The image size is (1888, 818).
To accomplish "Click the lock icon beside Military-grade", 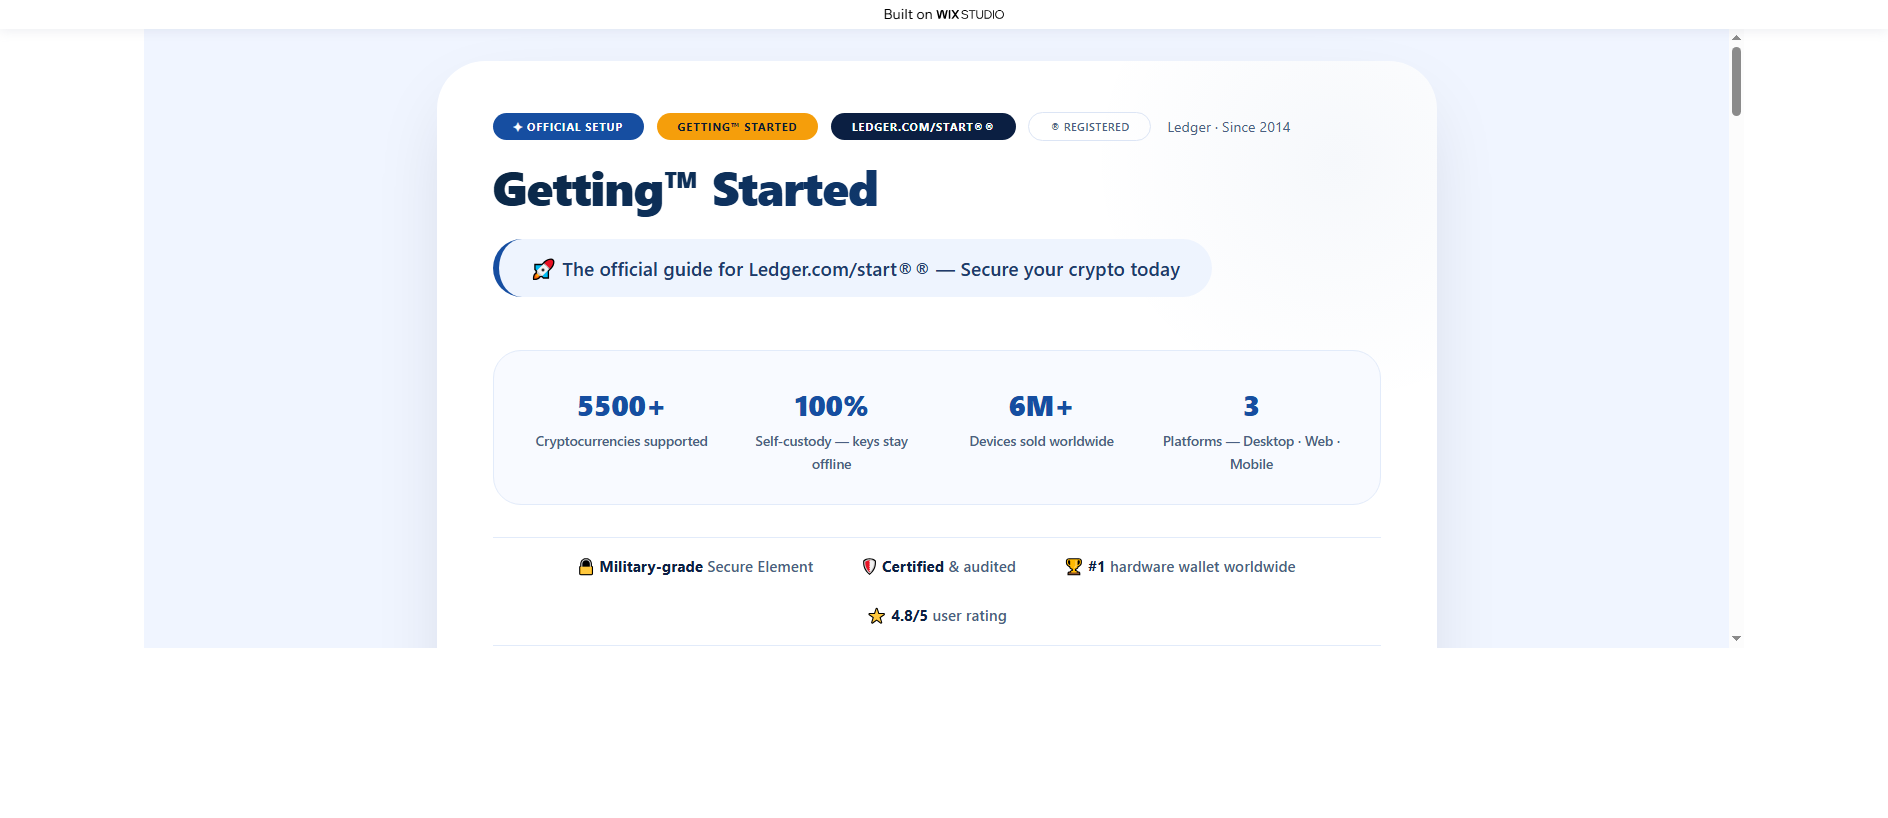I will (x=586, y=567).
